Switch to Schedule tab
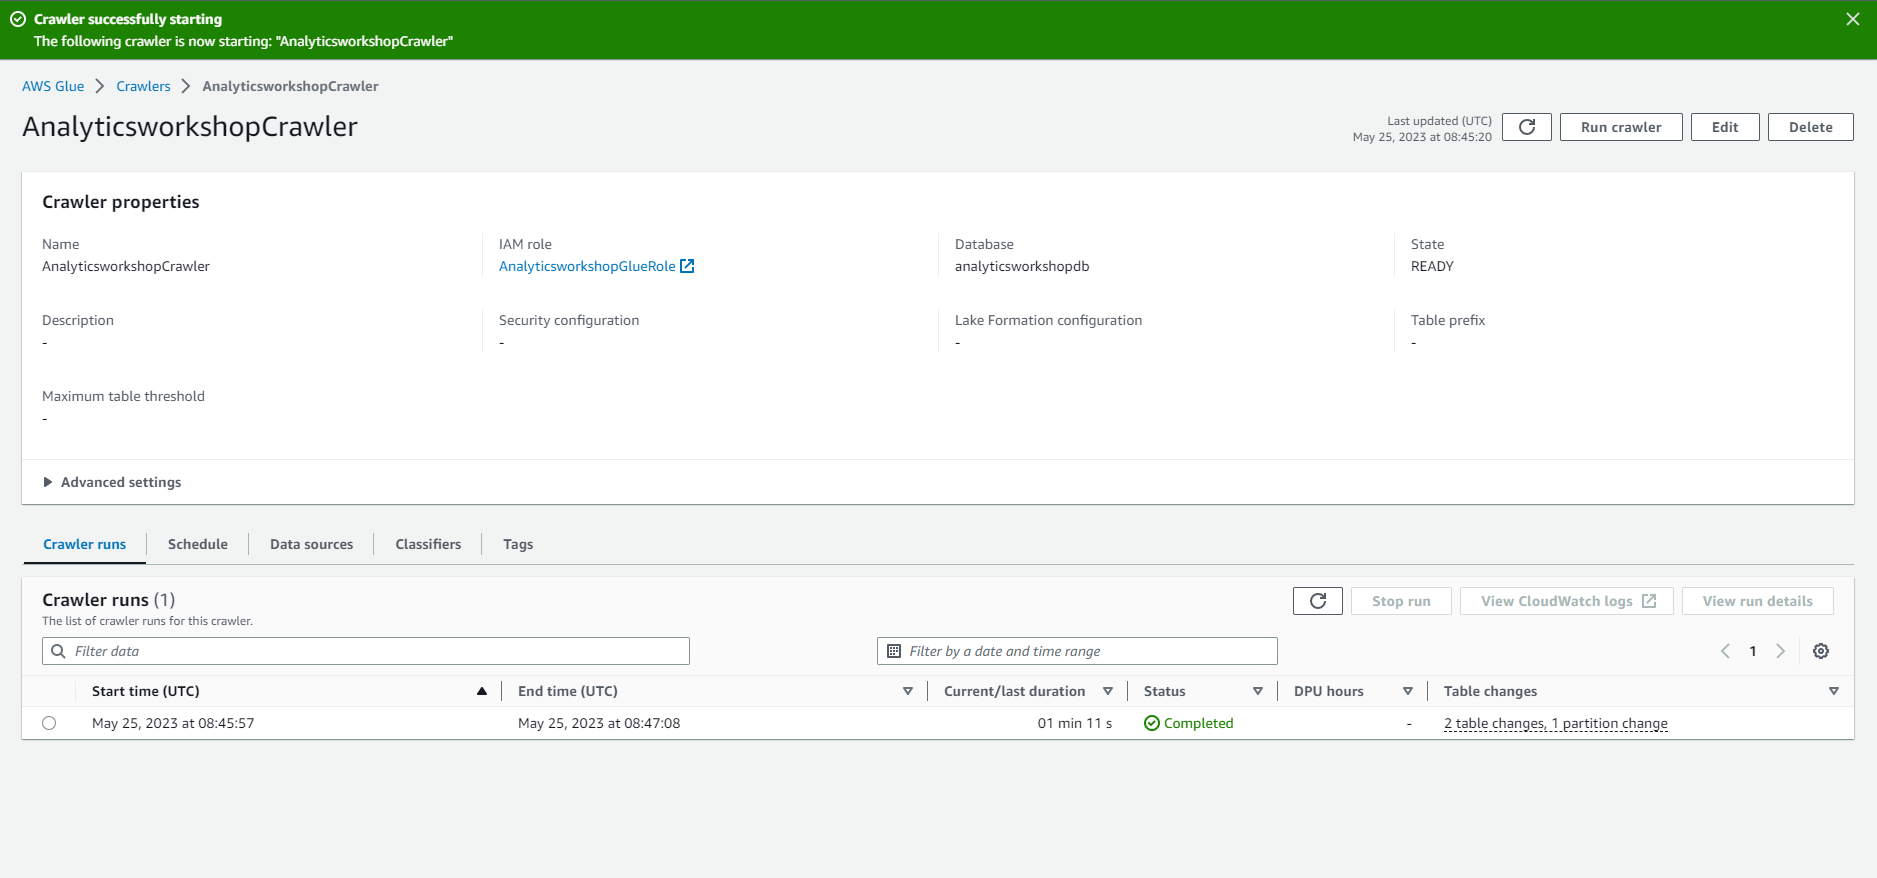 point(198,544)
